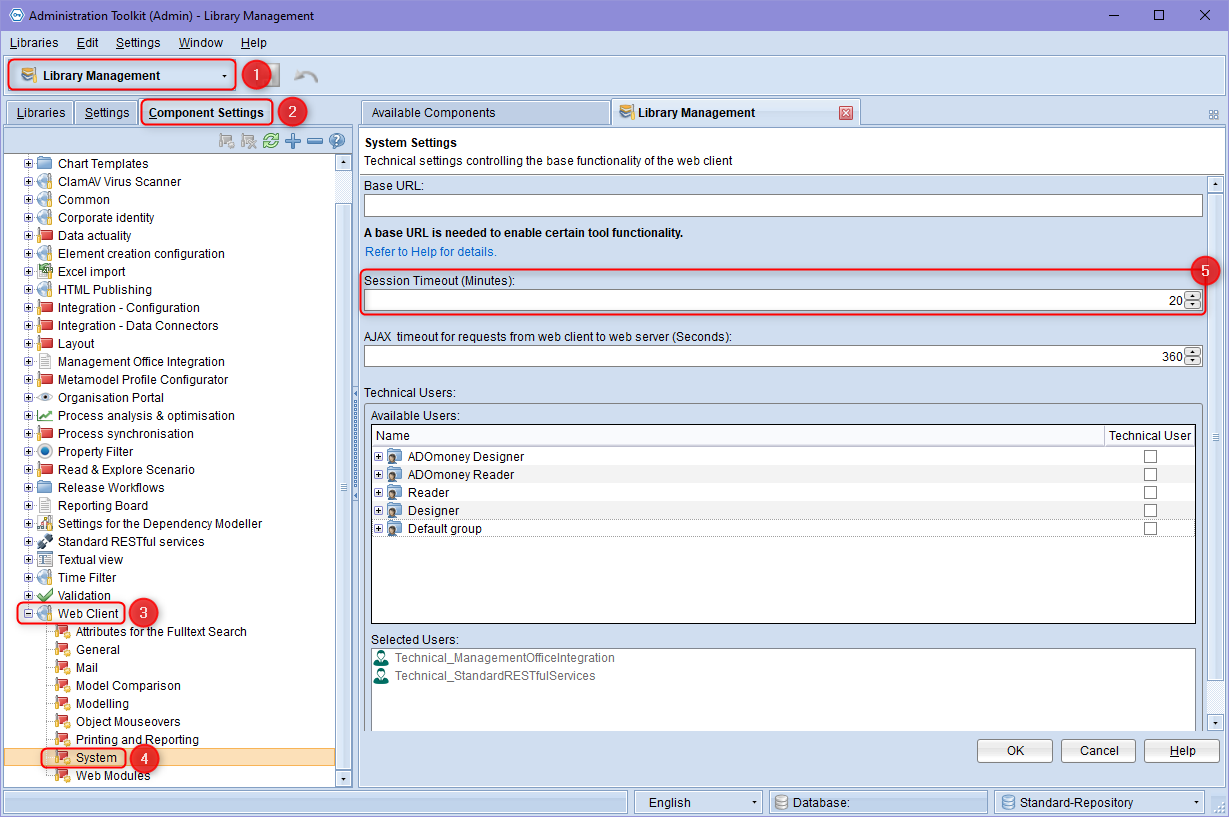Click the Textual view icon
1229x817 pixels.
coord(45,560)
